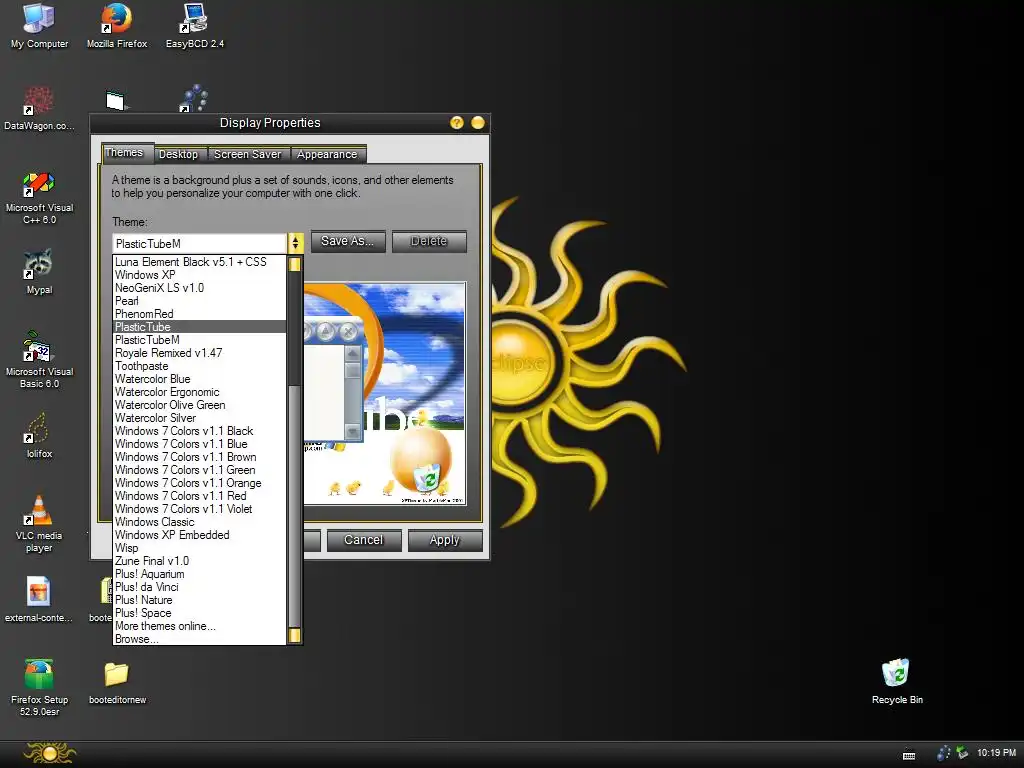Screen dimensions: 1024x768
Task: Select PlasticTubeM in the theme list
Action: tap(199, 340)
